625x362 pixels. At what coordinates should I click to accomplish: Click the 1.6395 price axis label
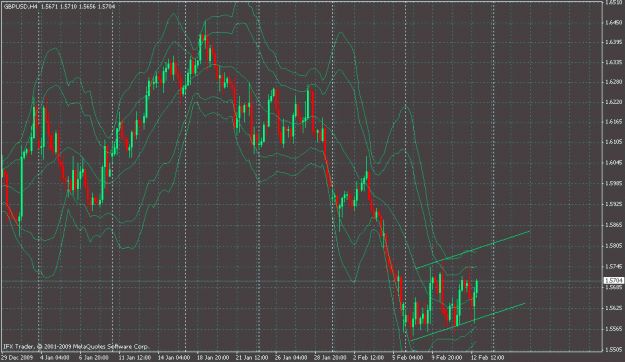coord(614,42)
